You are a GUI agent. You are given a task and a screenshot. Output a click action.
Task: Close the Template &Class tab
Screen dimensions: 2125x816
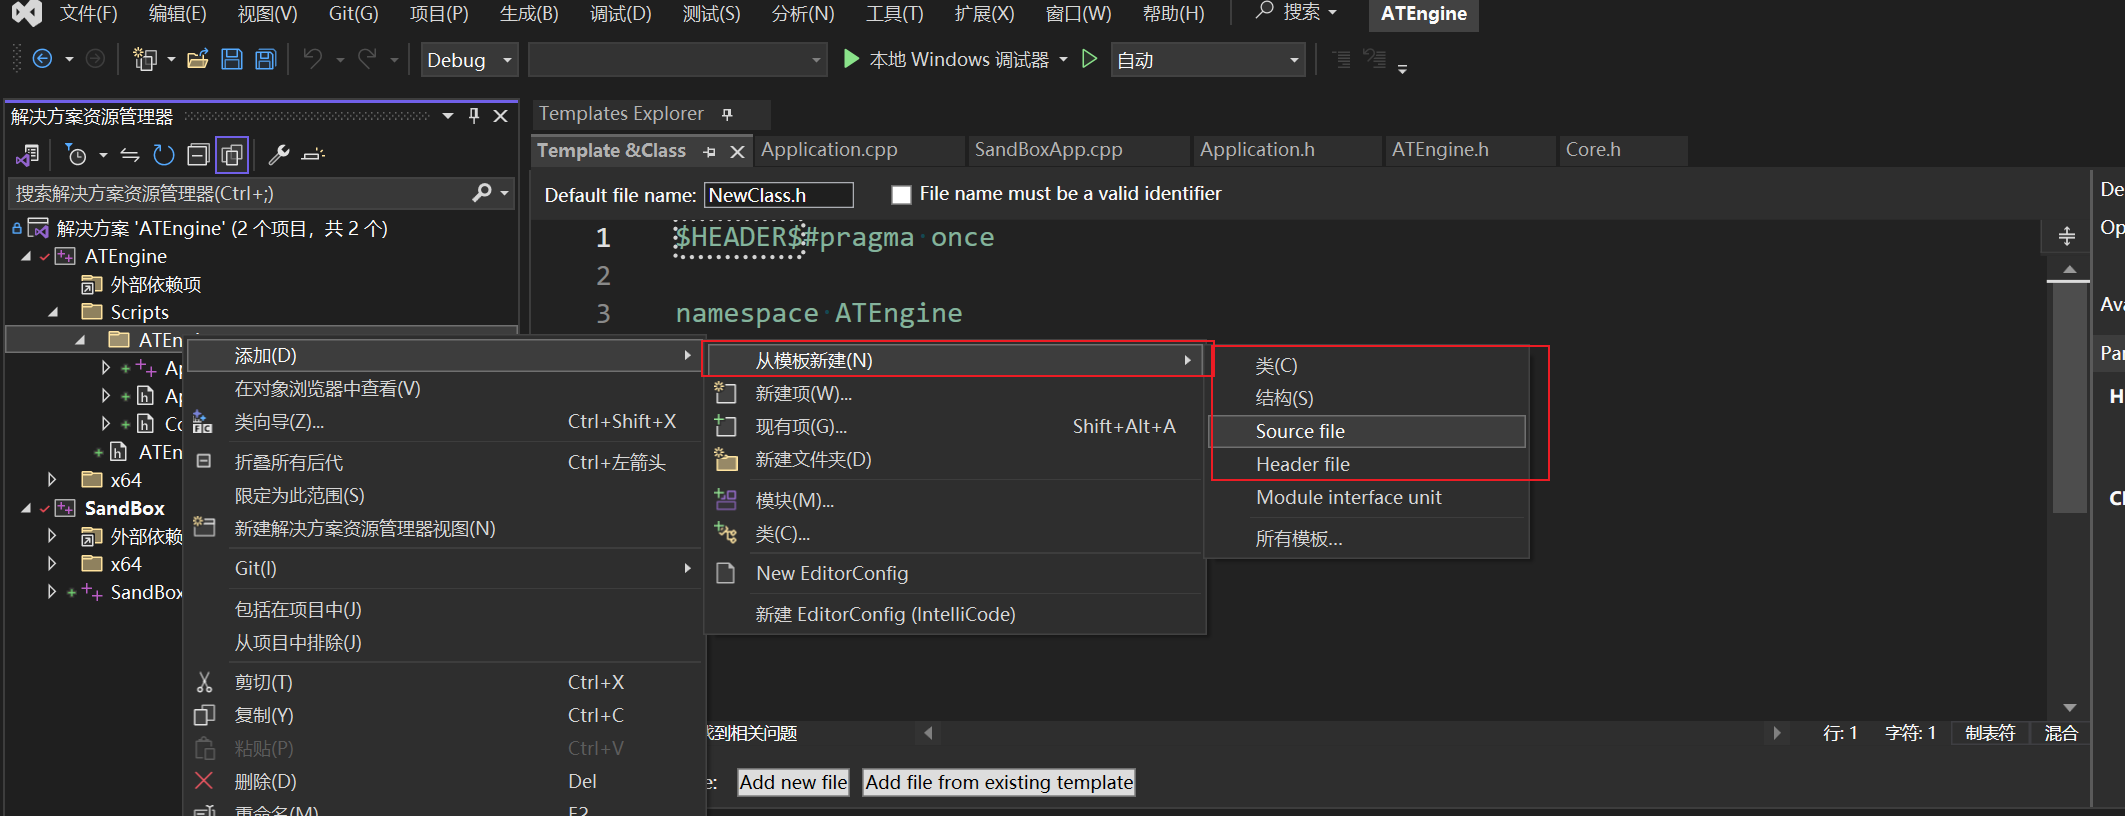737,151
